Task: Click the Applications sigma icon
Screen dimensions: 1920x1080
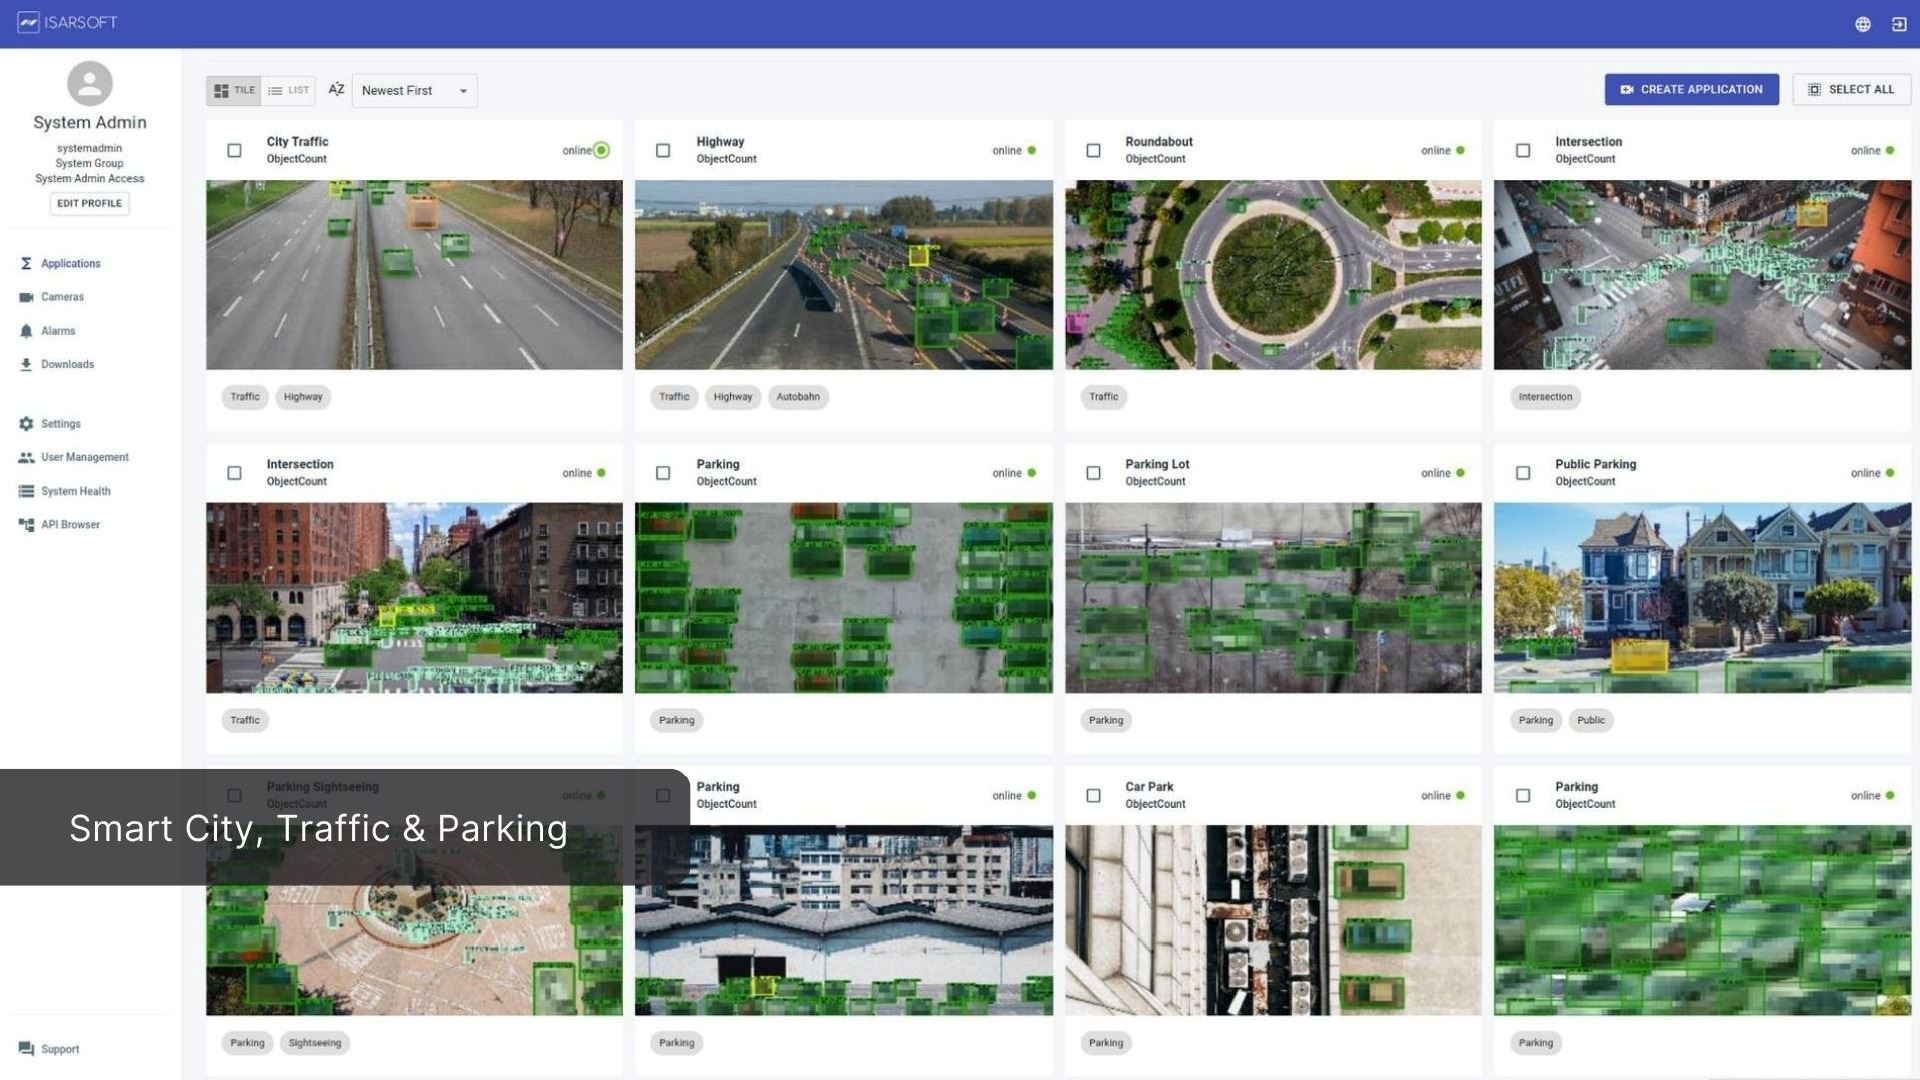Action: point(26,263)
